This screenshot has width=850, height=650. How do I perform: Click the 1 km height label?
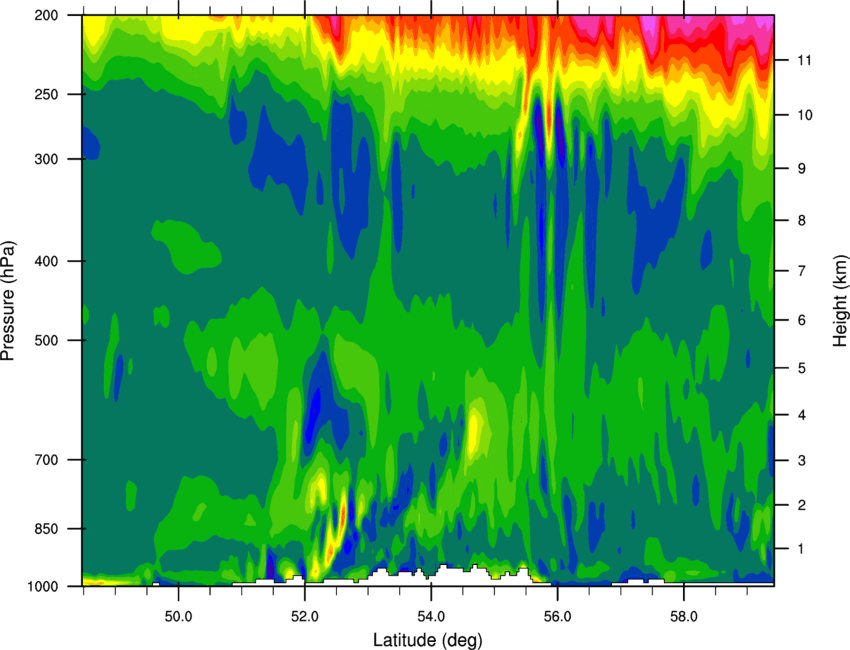(x=802, y=549)
